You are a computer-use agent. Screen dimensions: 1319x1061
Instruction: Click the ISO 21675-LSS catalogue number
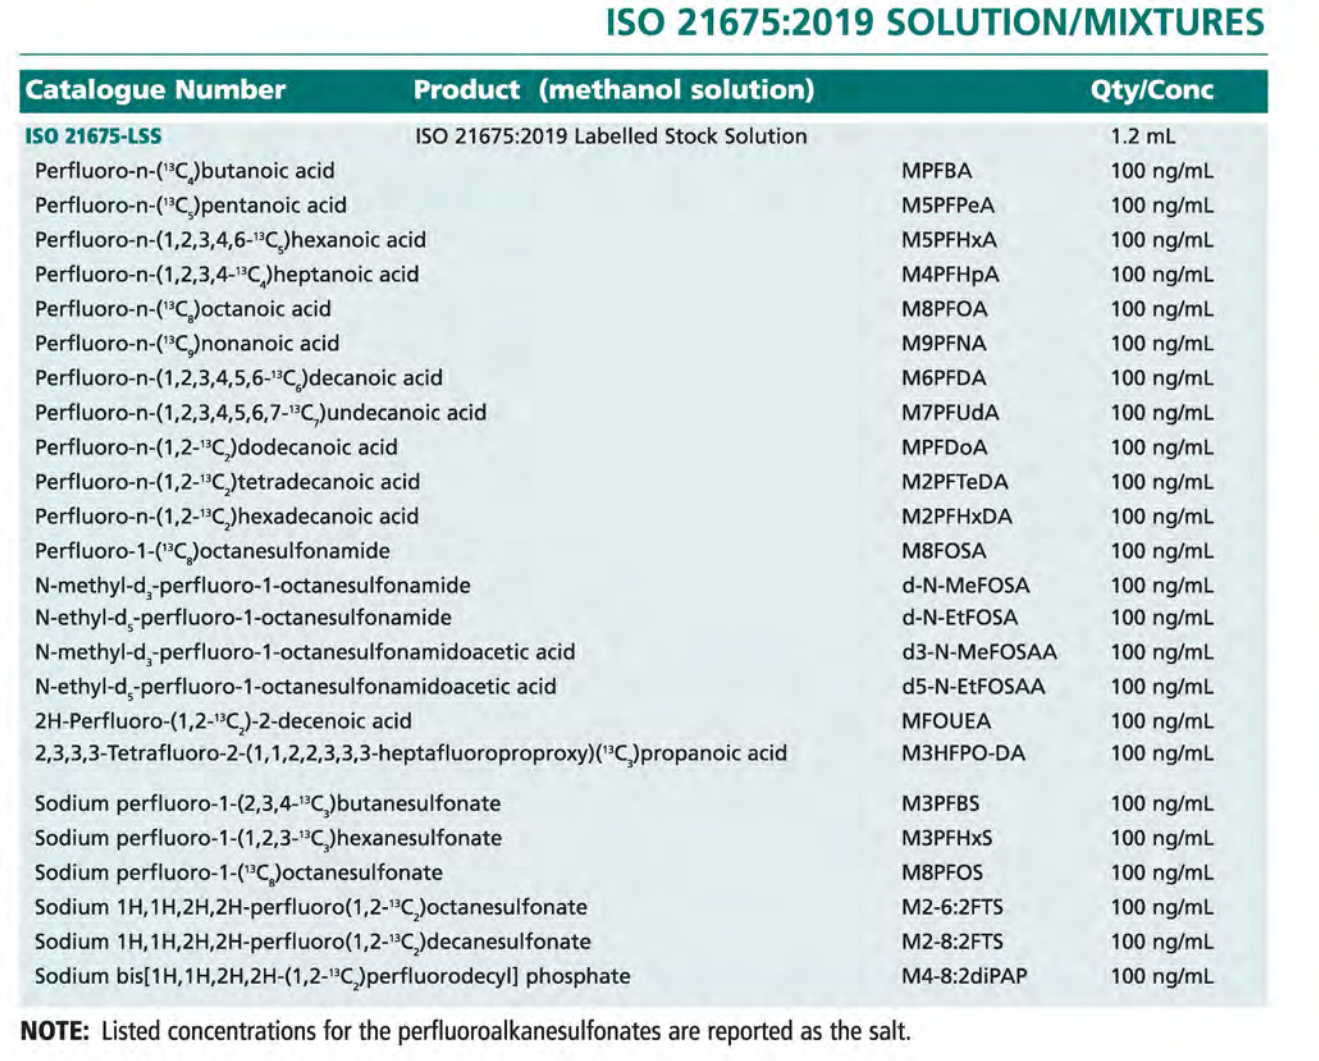(93, 136)
